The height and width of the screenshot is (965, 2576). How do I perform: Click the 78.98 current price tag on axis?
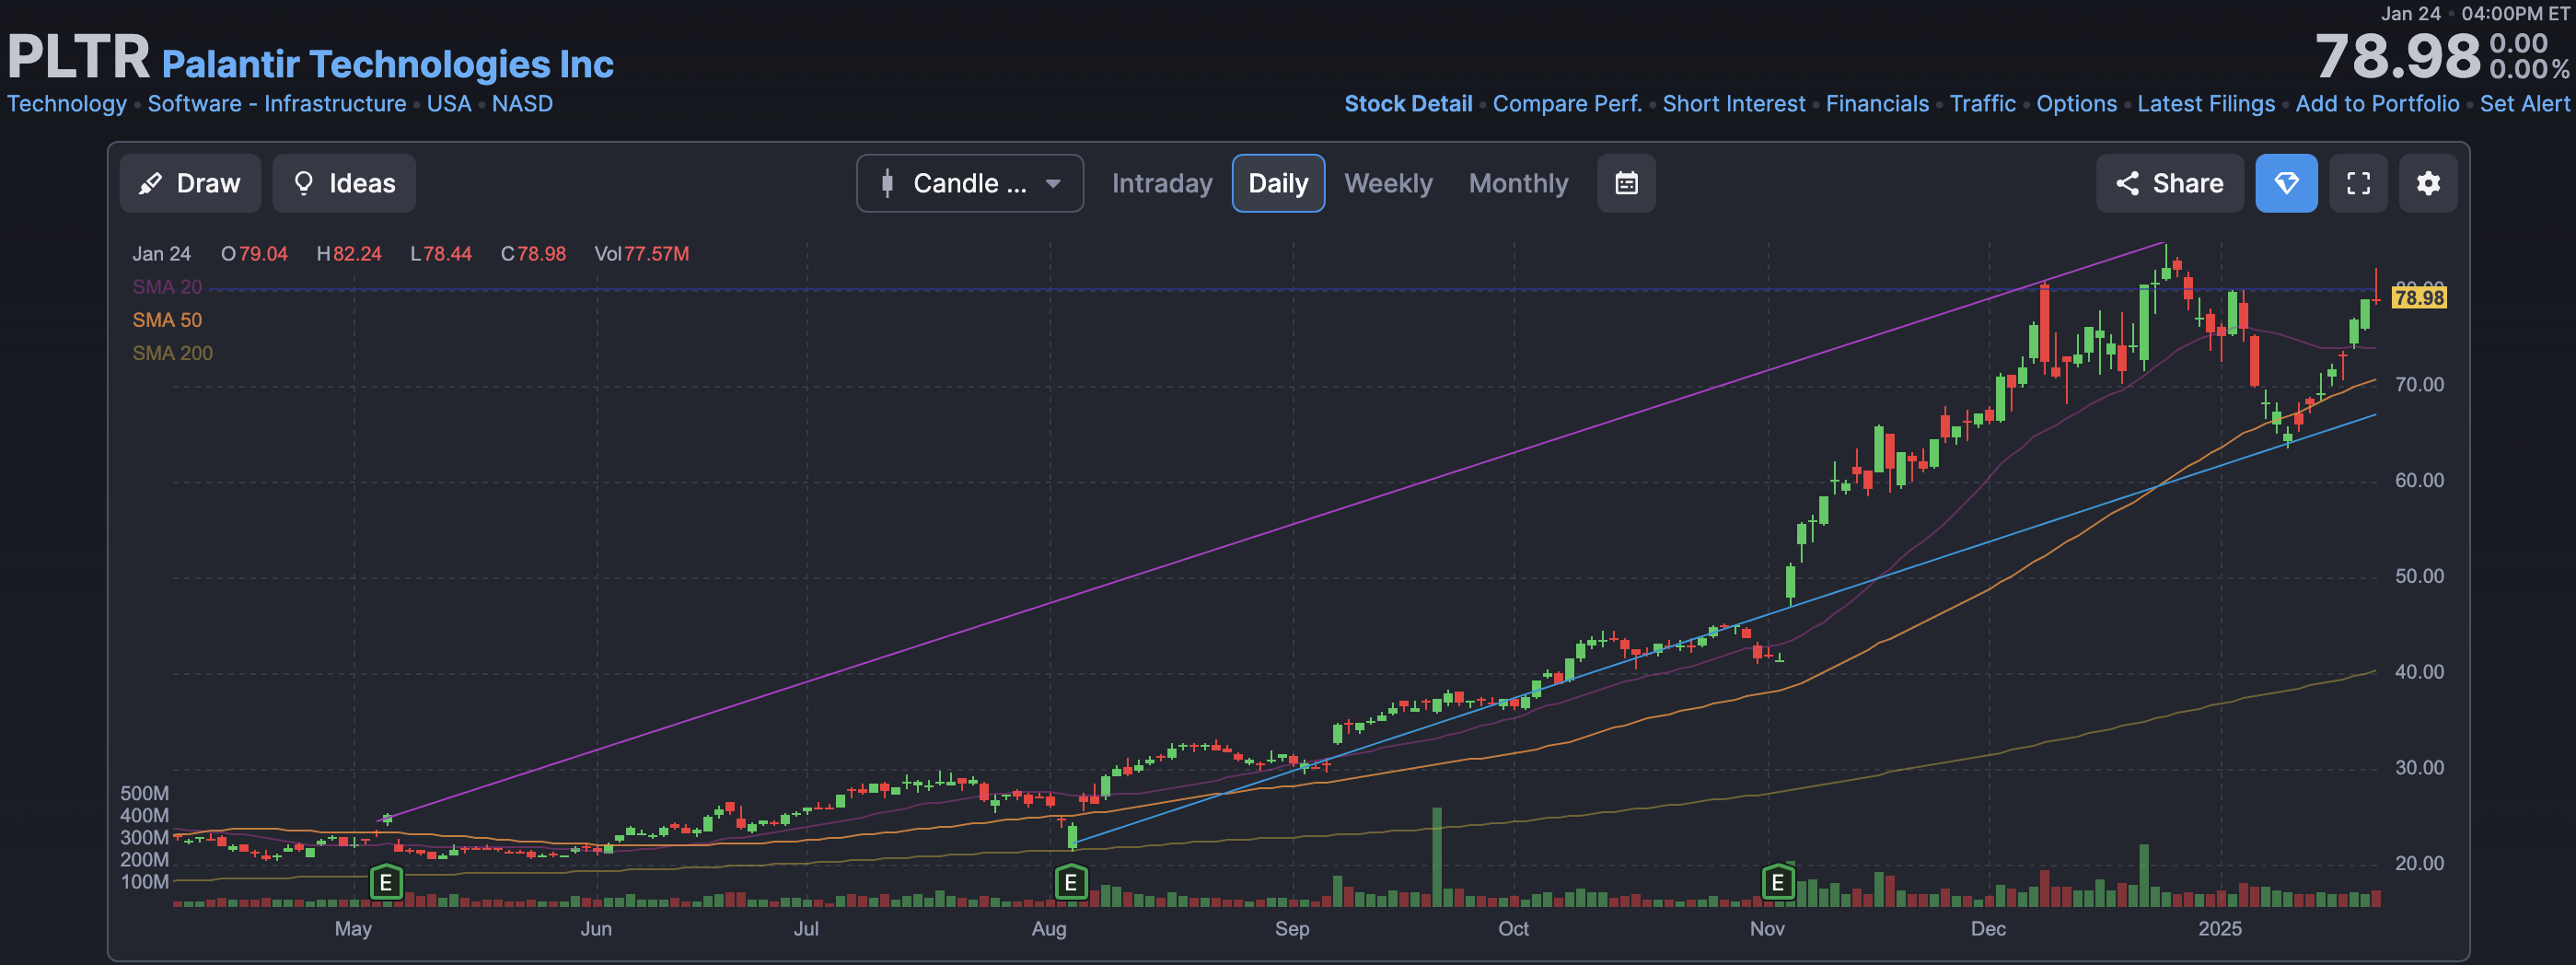(2419, 297)
